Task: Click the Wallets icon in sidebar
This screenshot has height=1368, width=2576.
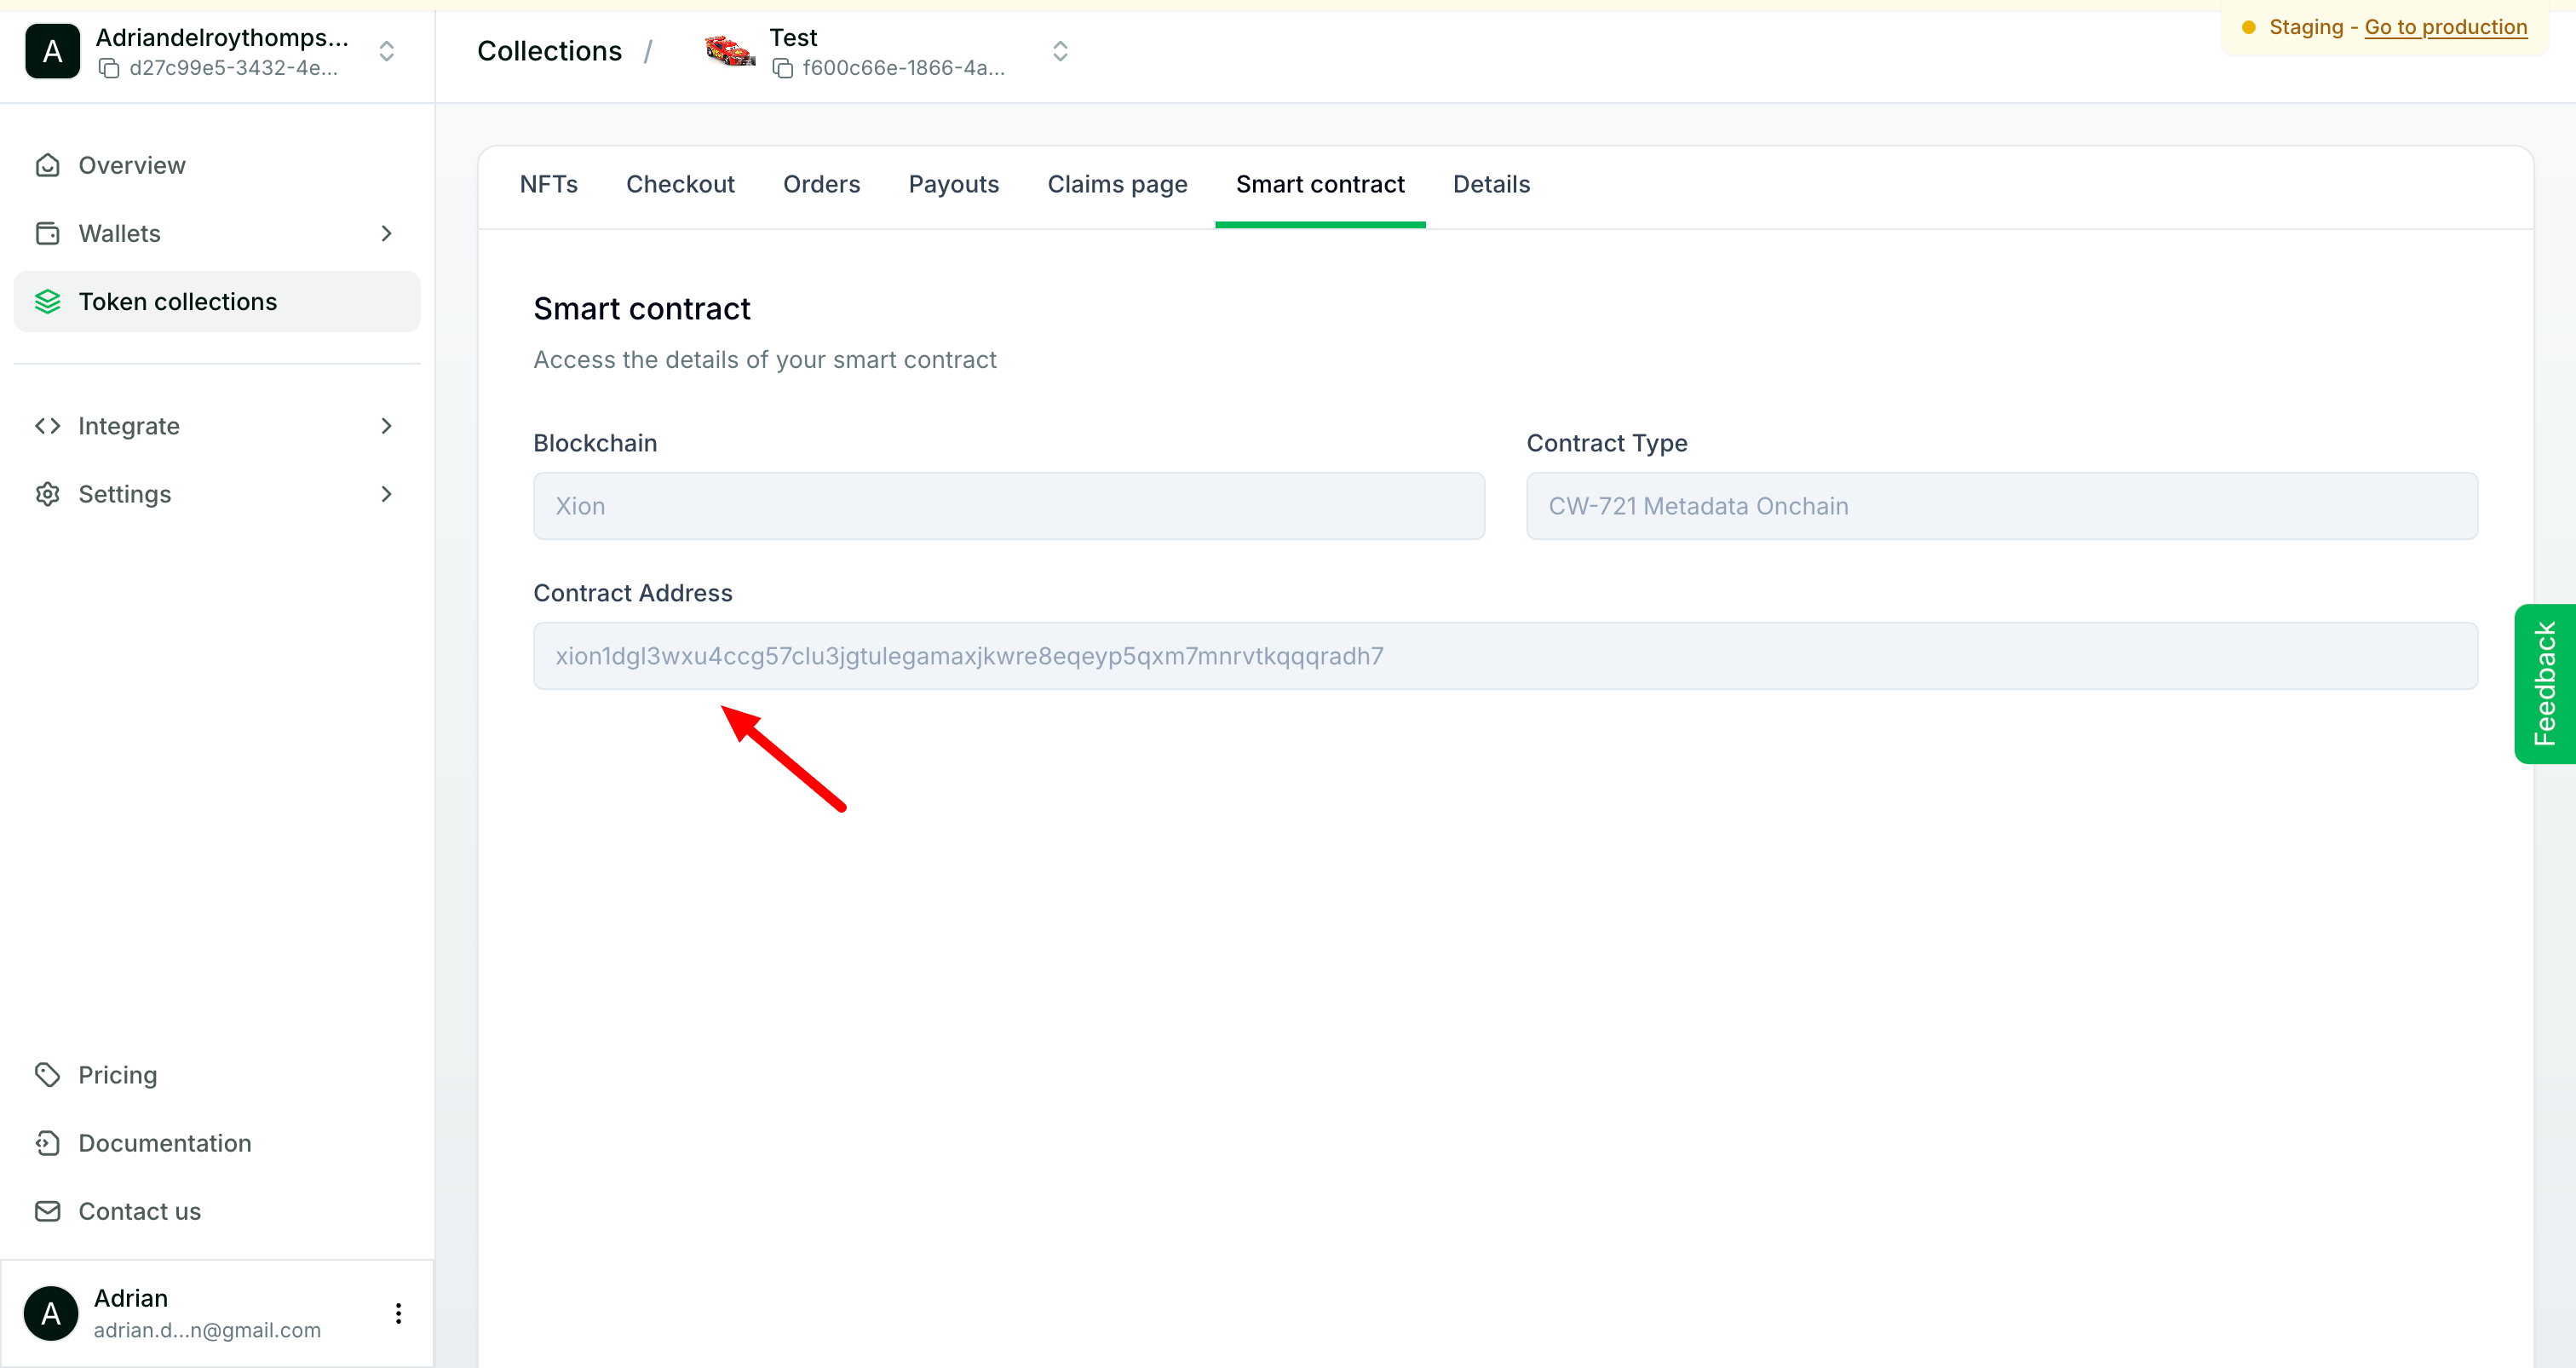Action: coord(47,233)
